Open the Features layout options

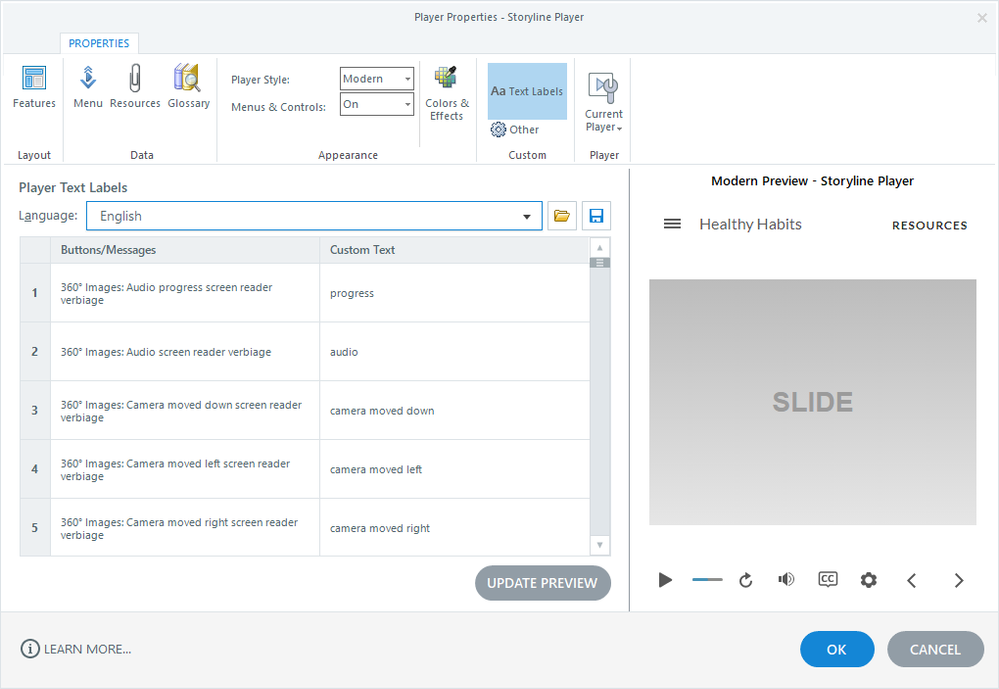pyautogui.click(x=34, y=87)
